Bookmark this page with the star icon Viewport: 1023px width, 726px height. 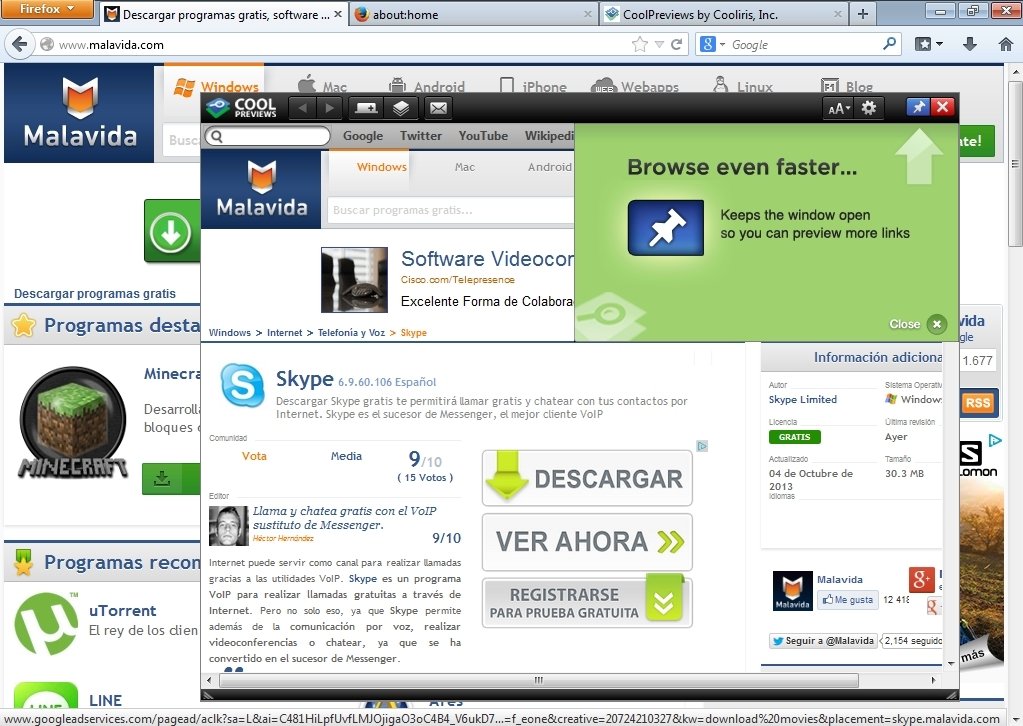pyautogui.click(x=640, y=44)
